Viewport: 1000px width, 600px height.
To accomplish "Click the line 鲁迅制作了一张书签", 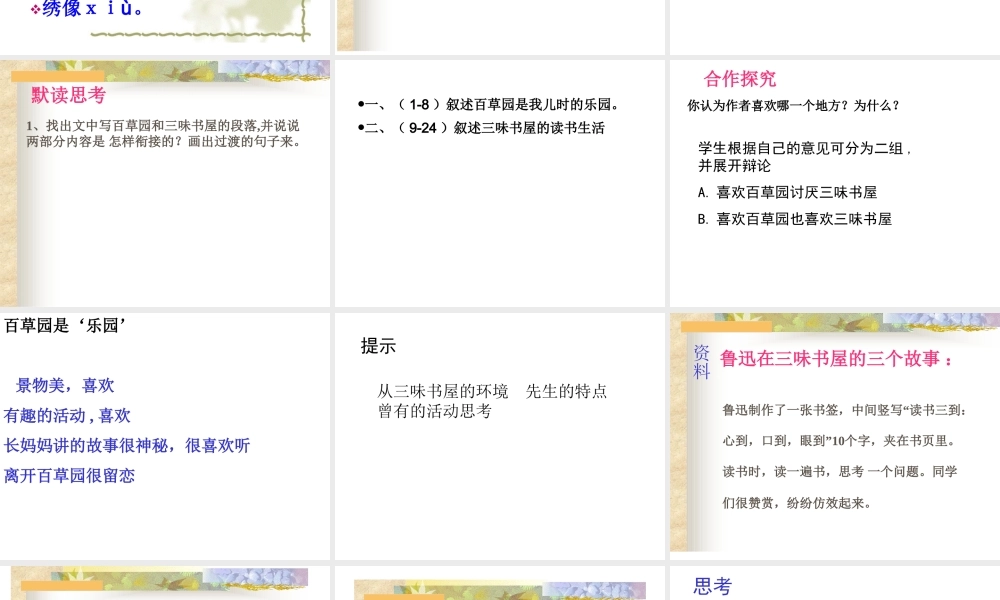I will point(844,410).
